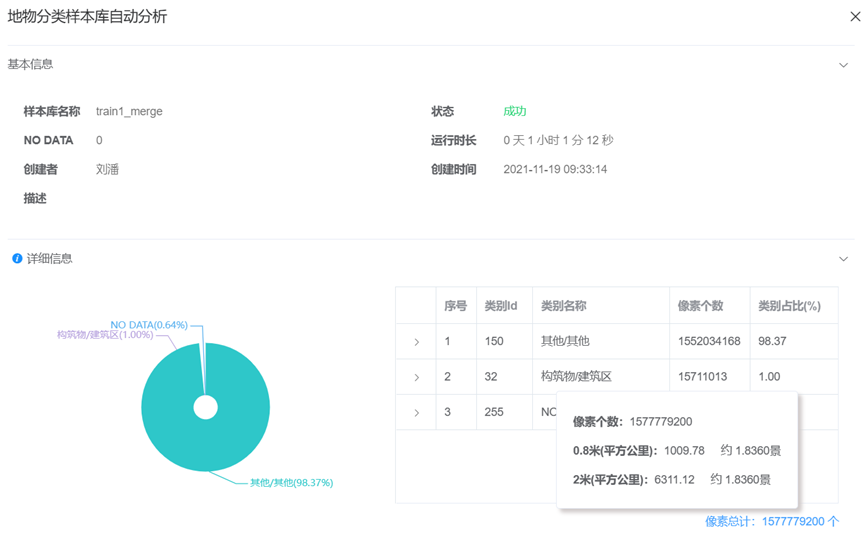Viewport: 865px width, 537px height.
Task: Close the 地物分类样本库自动分析 dialog
Action: tap(855, 17)
